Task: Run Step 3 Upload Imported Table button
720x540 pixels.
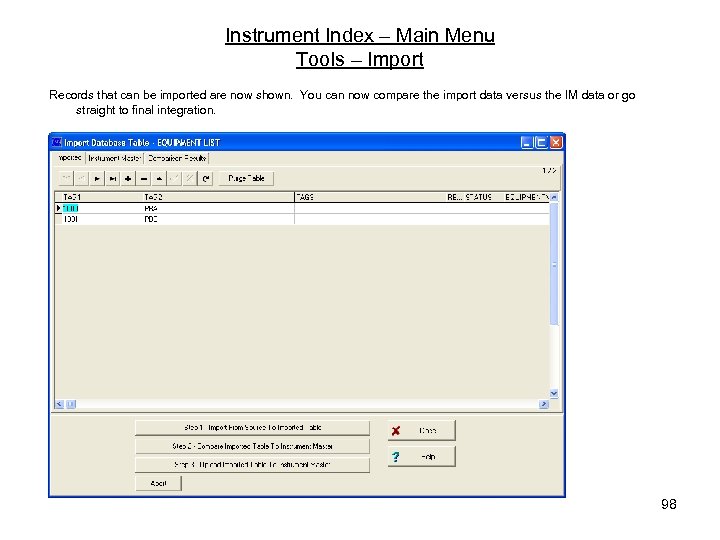Action: (x=252, y=464)
